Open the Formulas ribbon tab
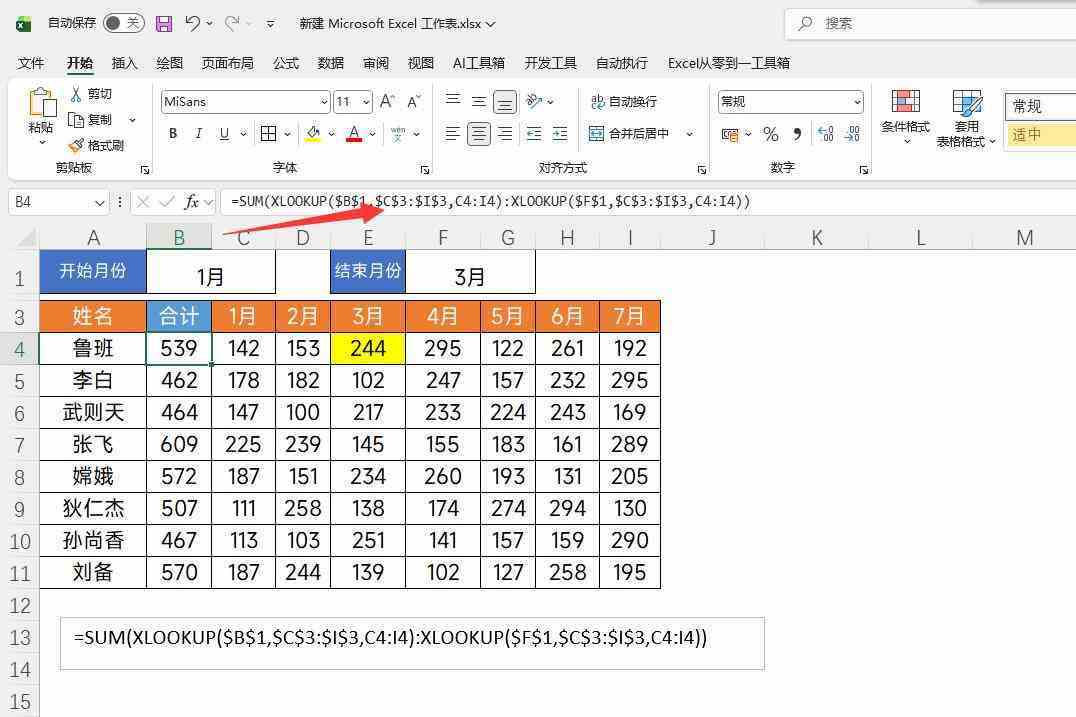This screenshot has height=717, width=1076. point(286,63)
